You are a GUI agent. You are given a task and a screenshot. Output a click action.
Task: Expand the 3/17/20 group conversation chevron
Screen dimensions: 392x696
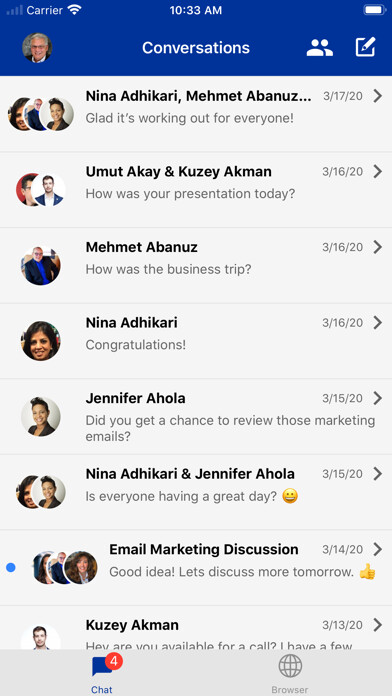(x=377, y=96)
